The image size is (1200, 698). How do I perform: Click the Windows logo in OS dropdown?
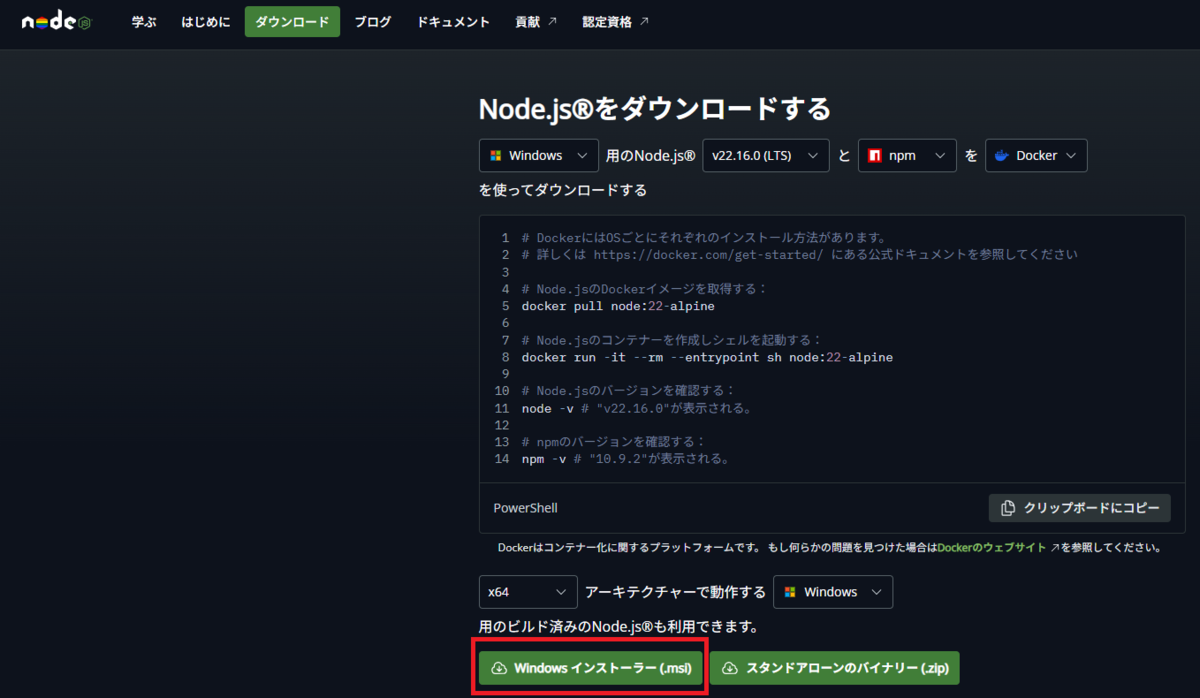pyautogui.click(x=495, y=156)
